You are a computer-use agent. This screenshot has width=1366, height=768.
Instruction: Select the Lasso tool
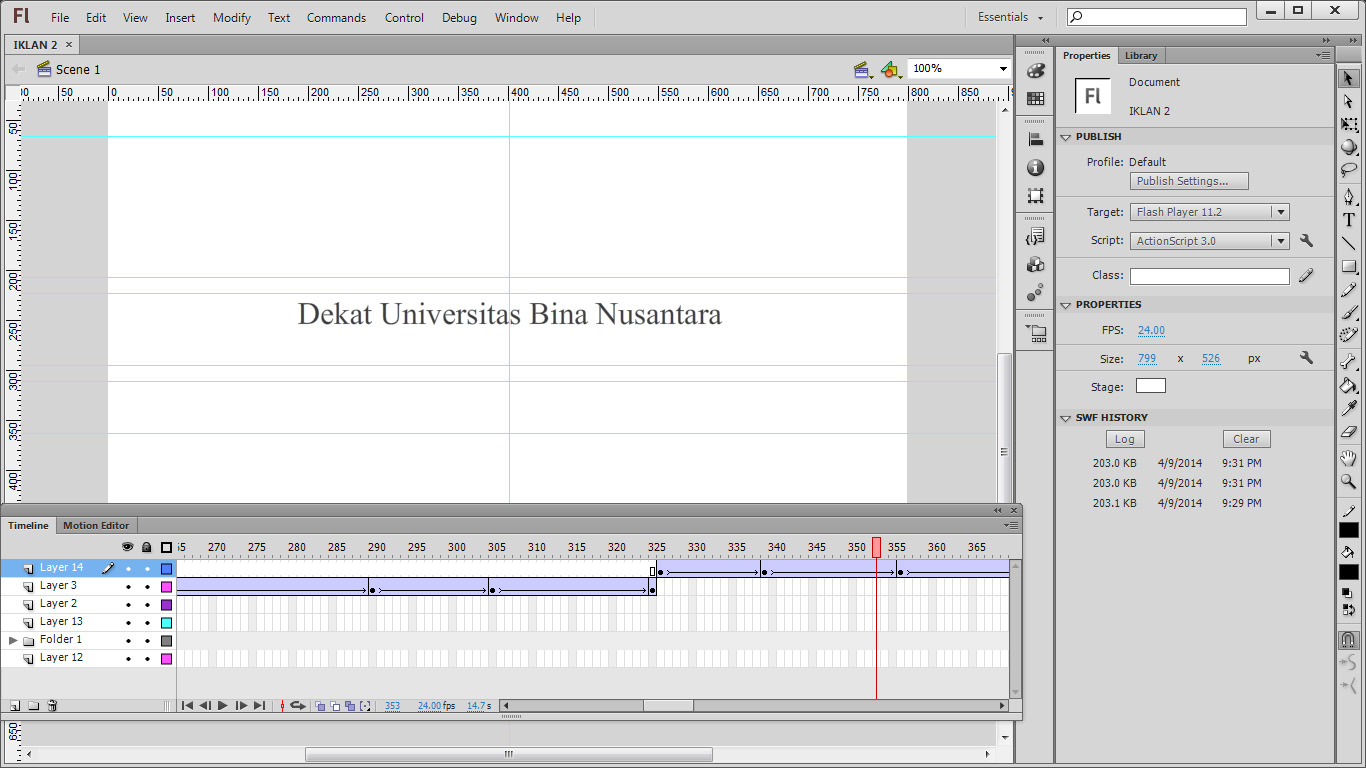pyautogui.click(x=1349, y=170)
